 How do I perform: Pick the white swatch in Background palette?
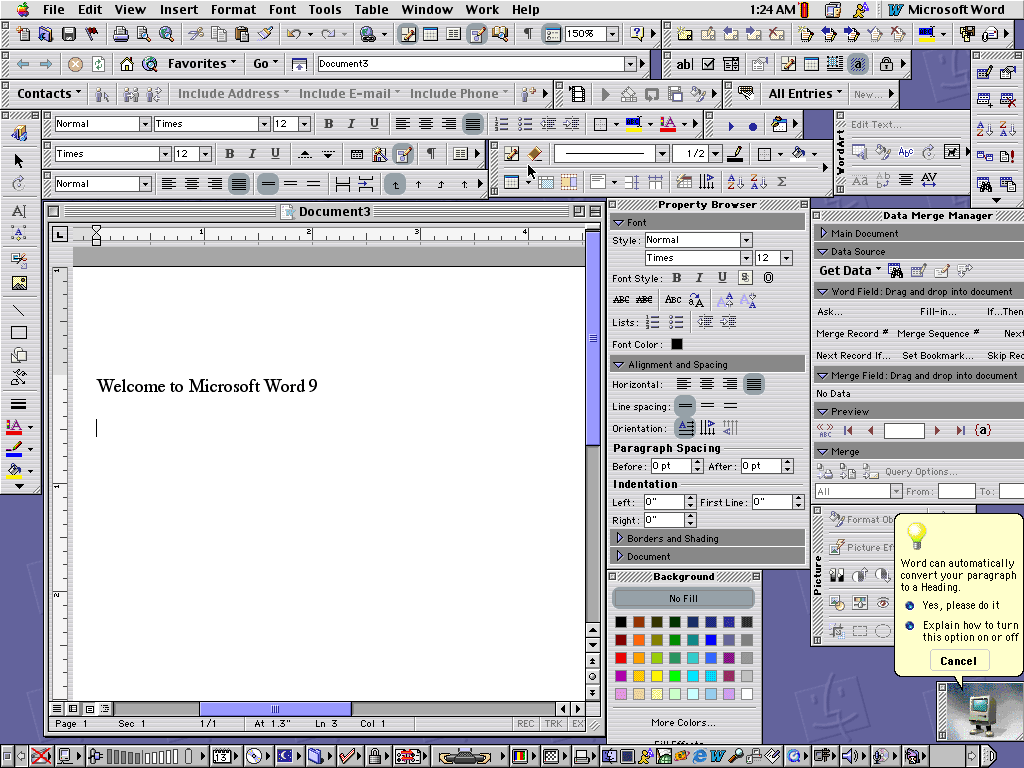tap(746, 694)
